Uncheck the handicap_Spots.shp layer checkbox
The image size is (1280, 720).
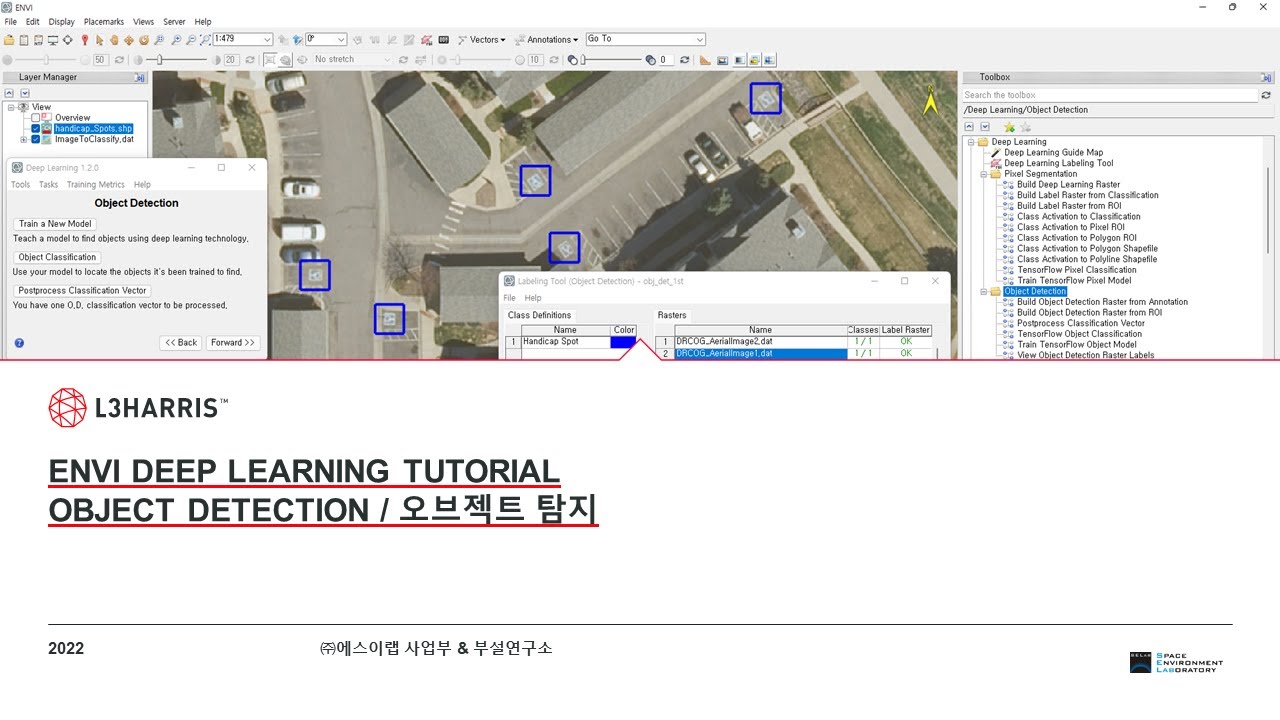36,129
